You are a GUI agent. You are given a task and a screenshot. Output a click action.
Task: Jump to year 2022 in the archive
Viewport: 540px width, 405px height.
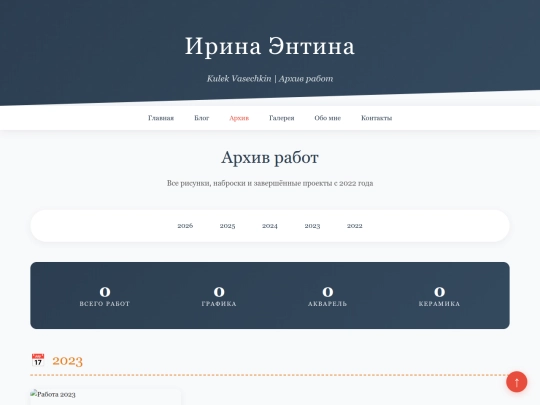355,226
